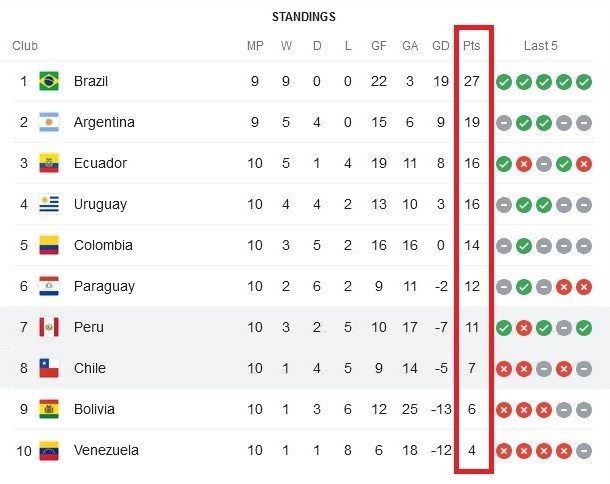Click Argentina's first gray draw icon

[x=504, y=122]
